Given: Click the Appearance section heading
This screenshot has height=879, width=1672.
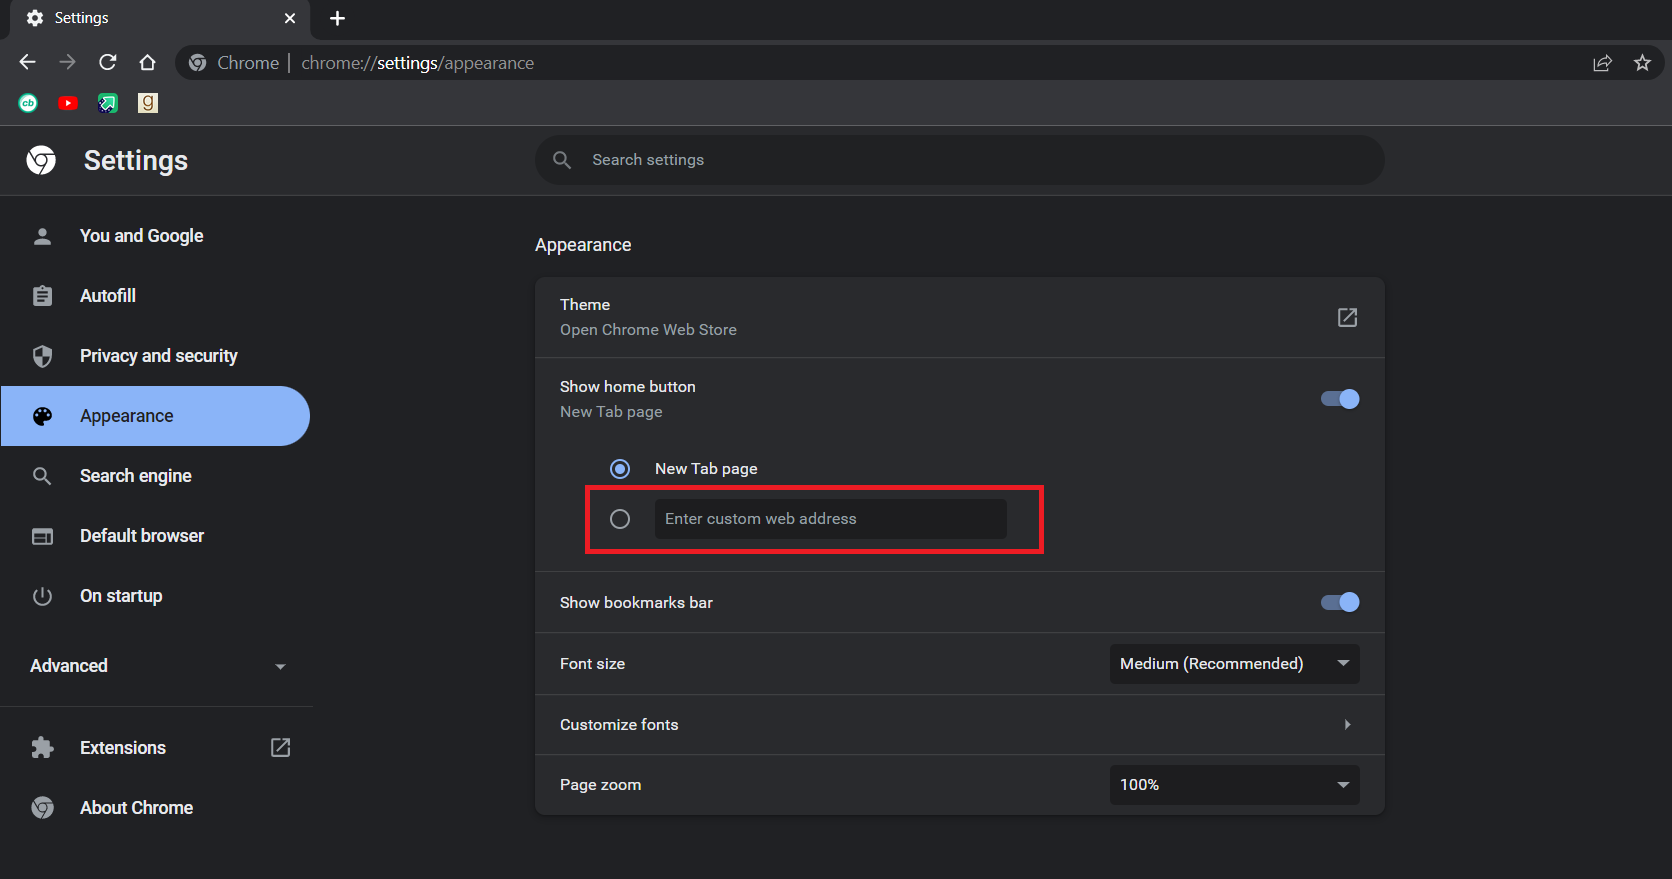Looking at the screenshot, I should (x=583, y=245).
